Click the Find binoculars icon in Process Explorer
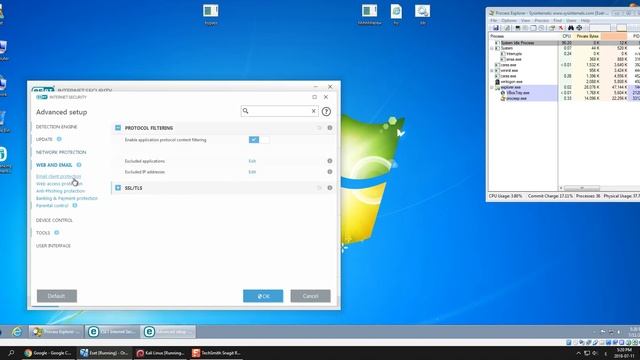 tap(571, 28)
